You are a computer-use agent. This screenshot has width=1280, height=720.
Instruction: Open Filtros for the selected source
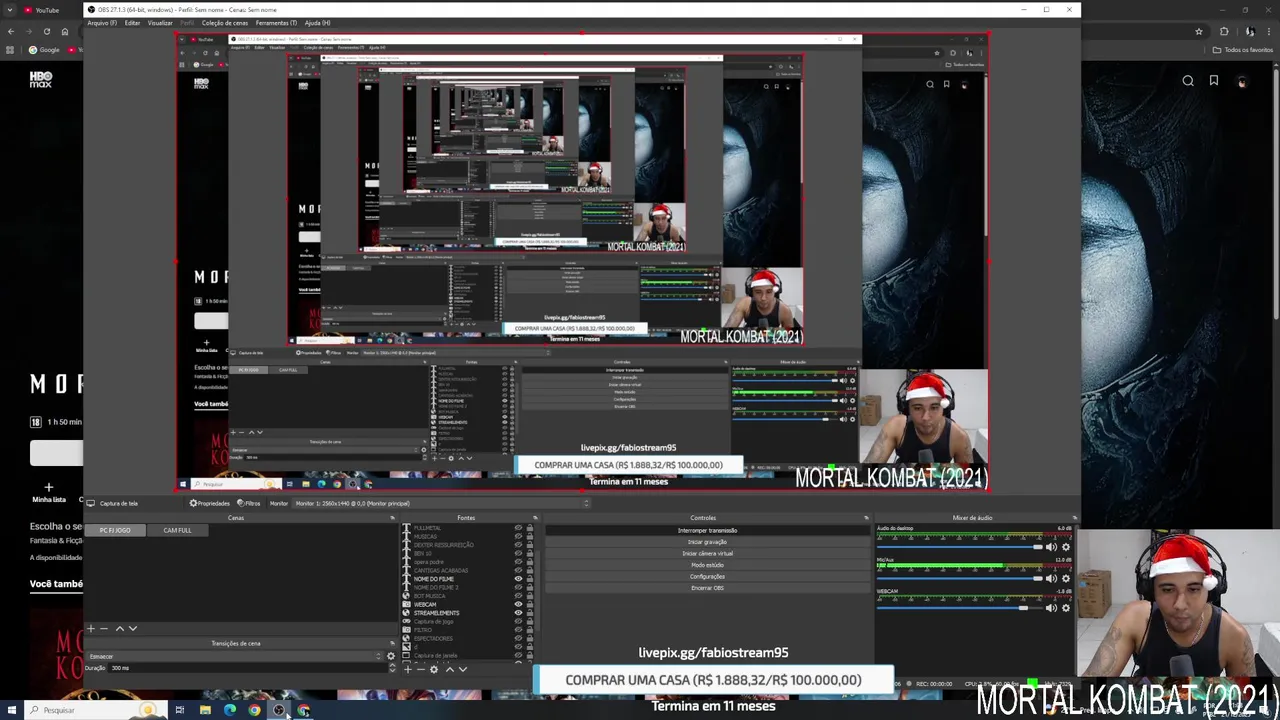pos(249,503)
